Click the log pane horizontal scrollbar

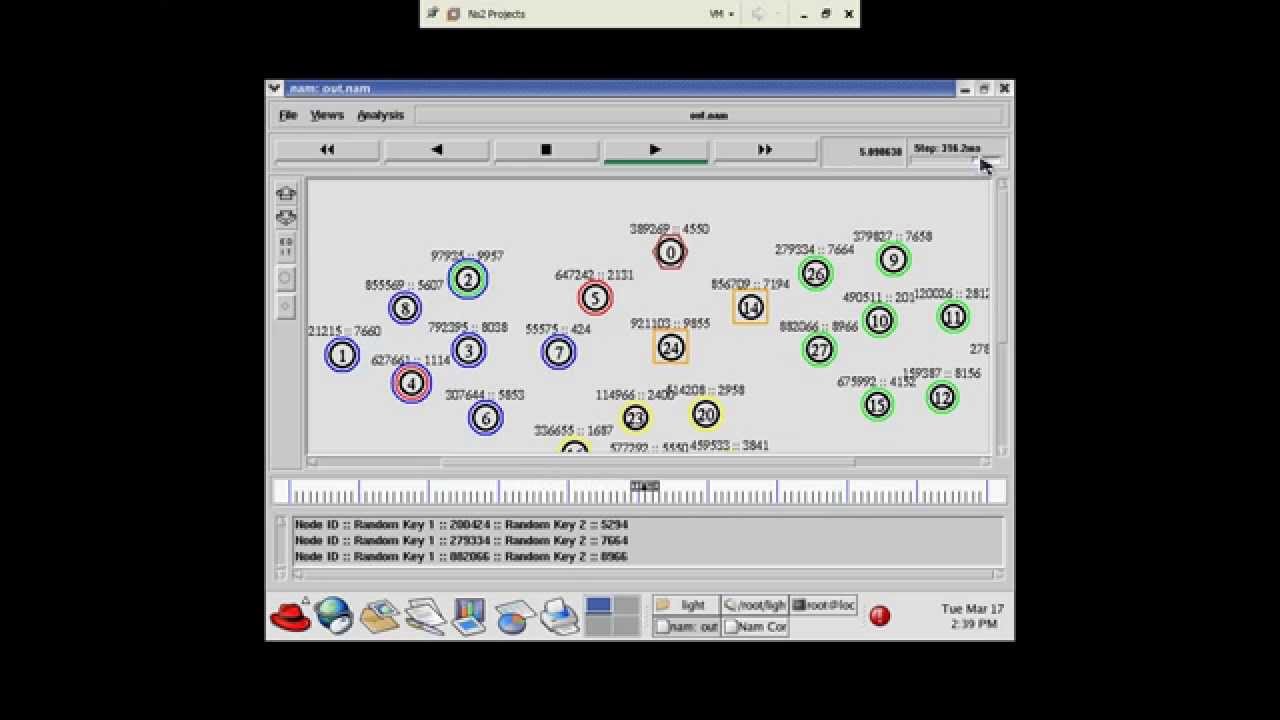pyautogui.click(x=648, y=574)
